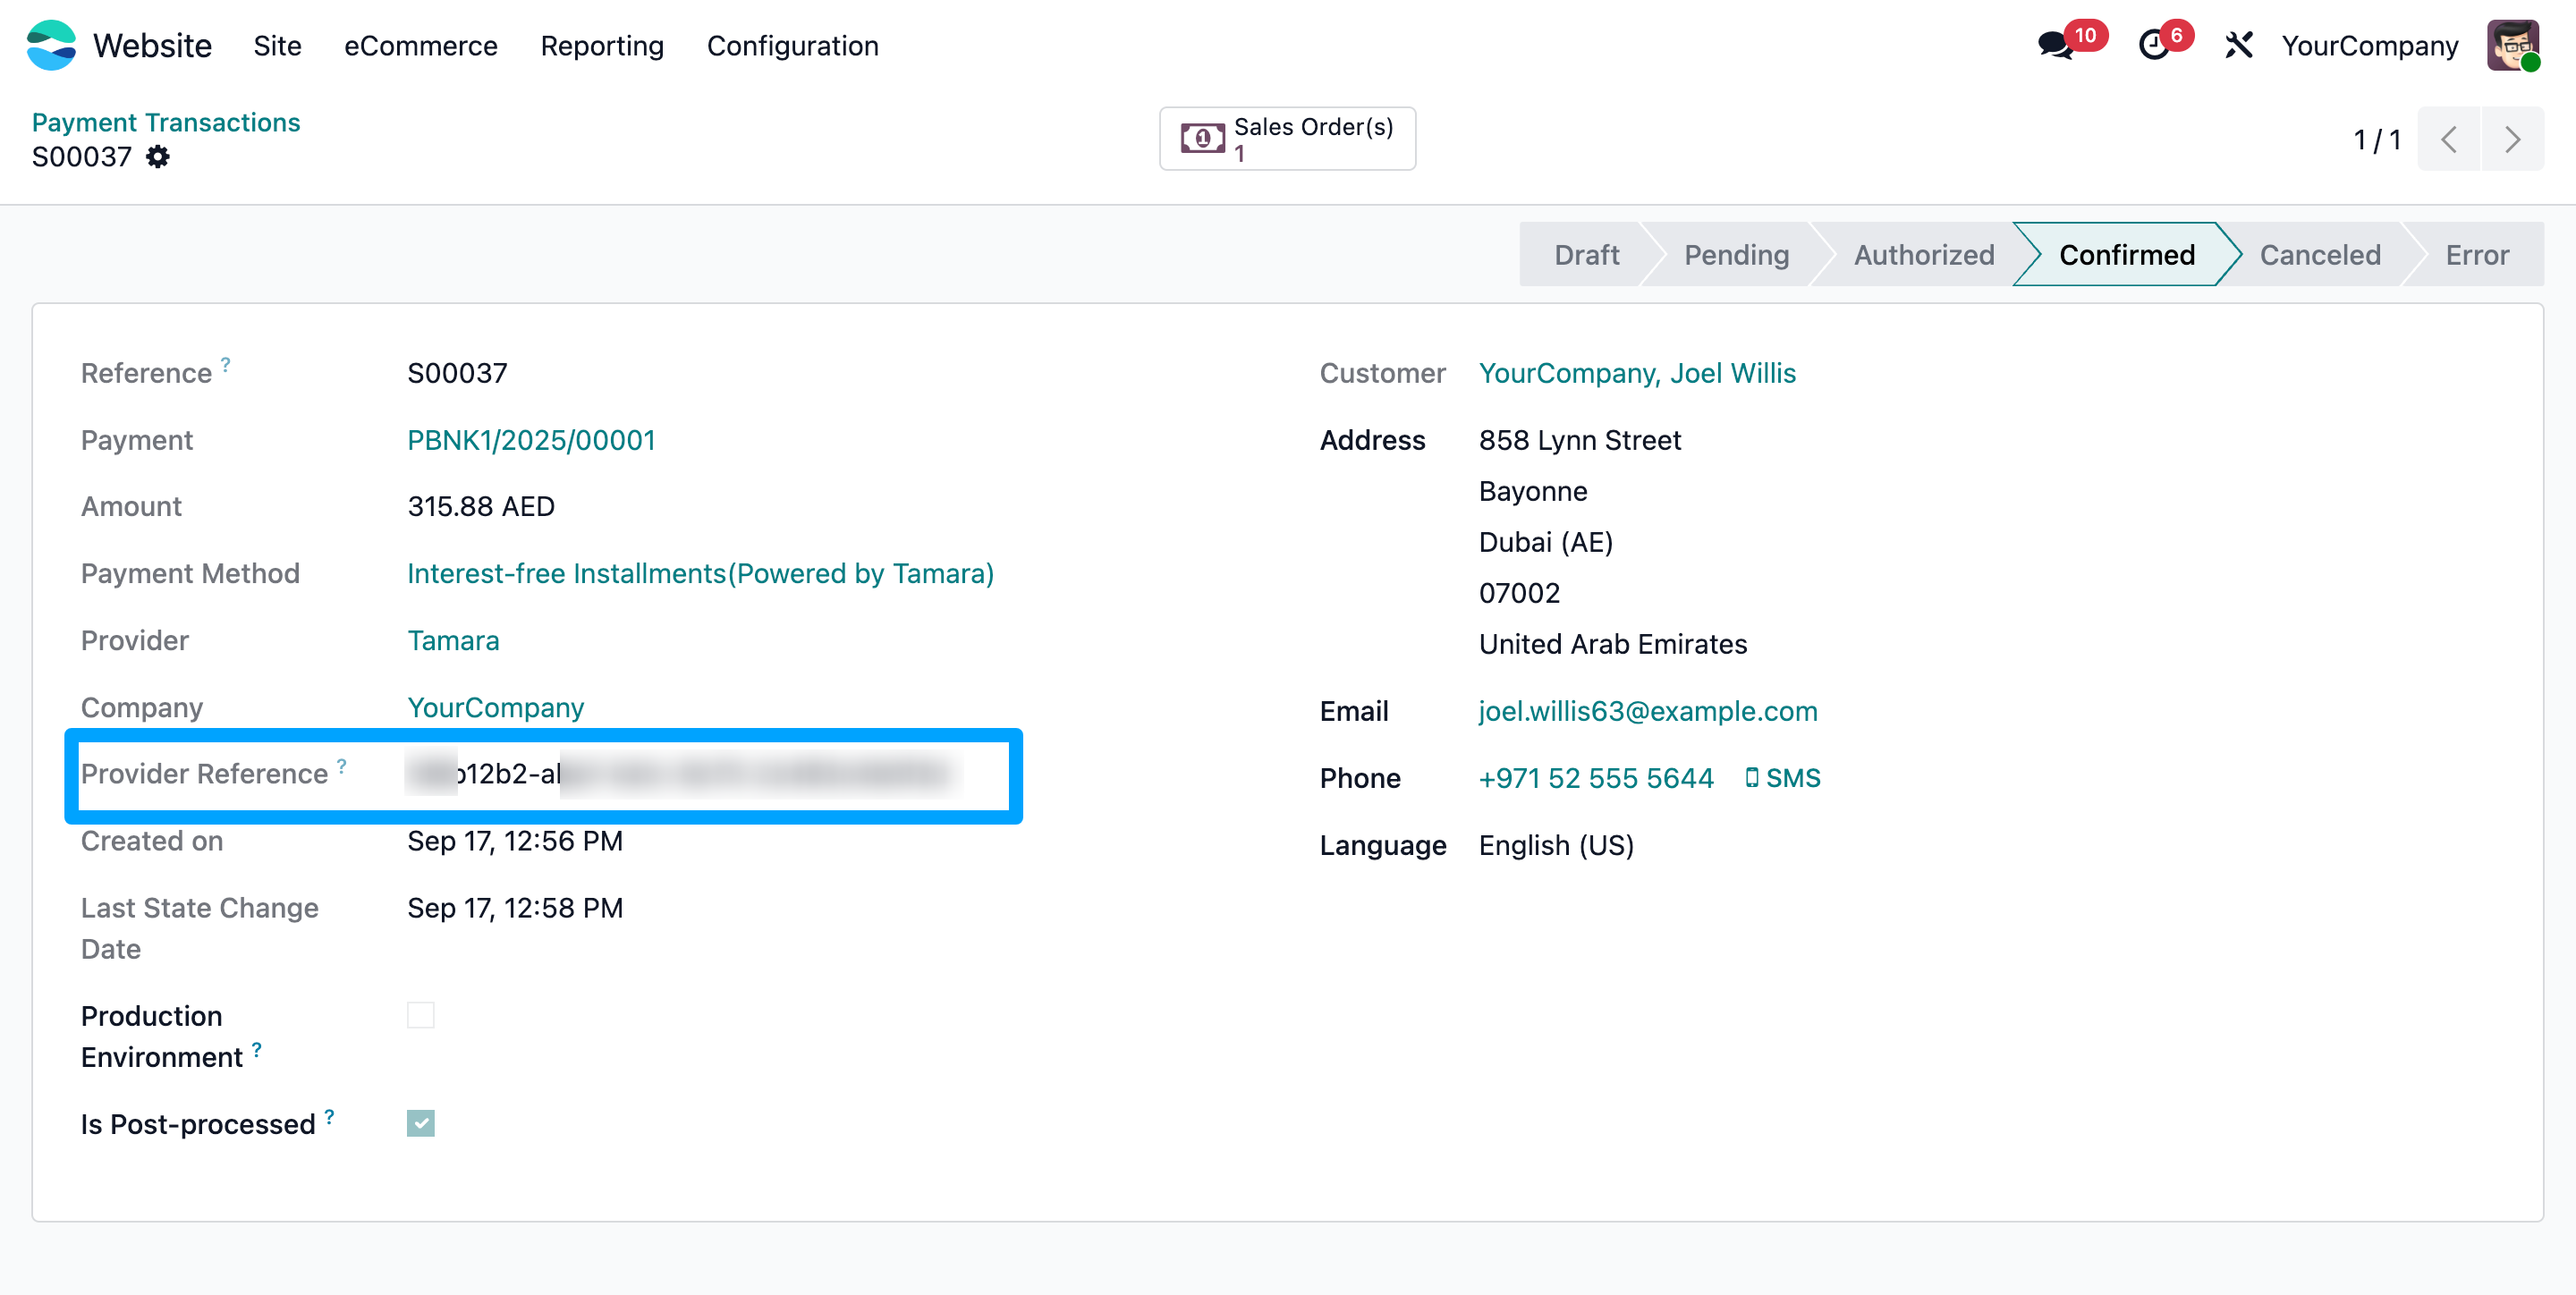Select the Canceled status stage
This screenshot has width=2576, height=1295.
[x=2320, y=255]
